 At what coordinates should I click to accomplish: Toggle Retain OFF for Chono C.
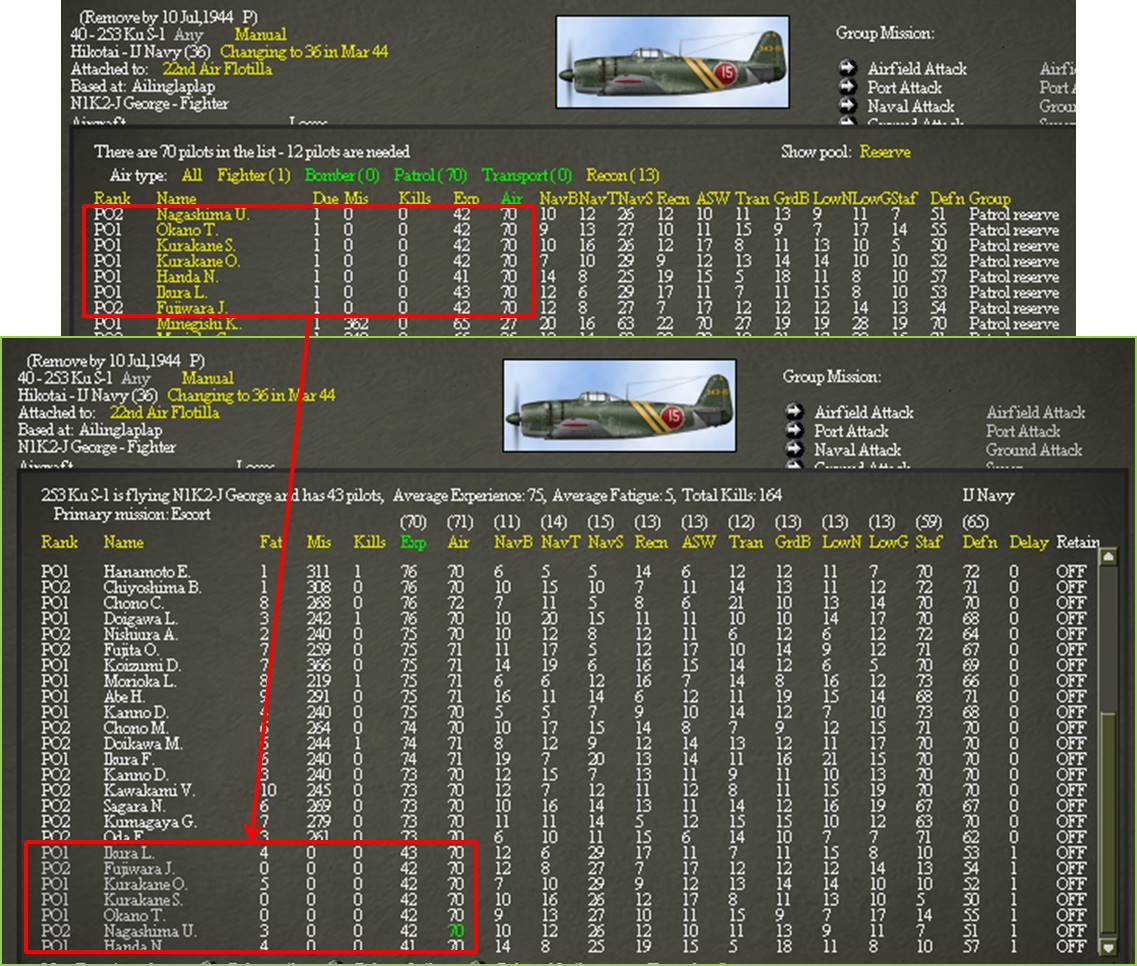[1070, 603]
